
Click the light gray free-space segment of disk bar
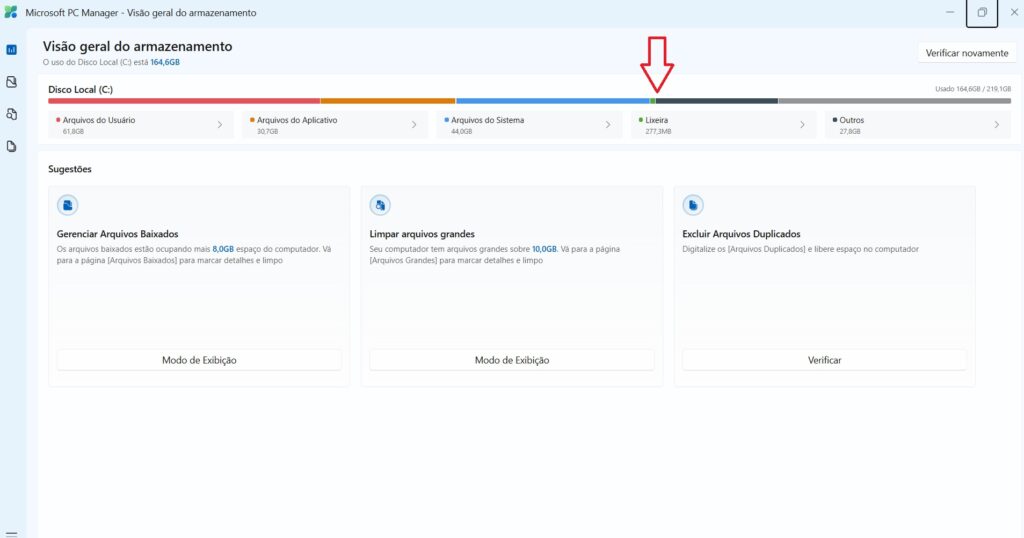click(895, 101)
